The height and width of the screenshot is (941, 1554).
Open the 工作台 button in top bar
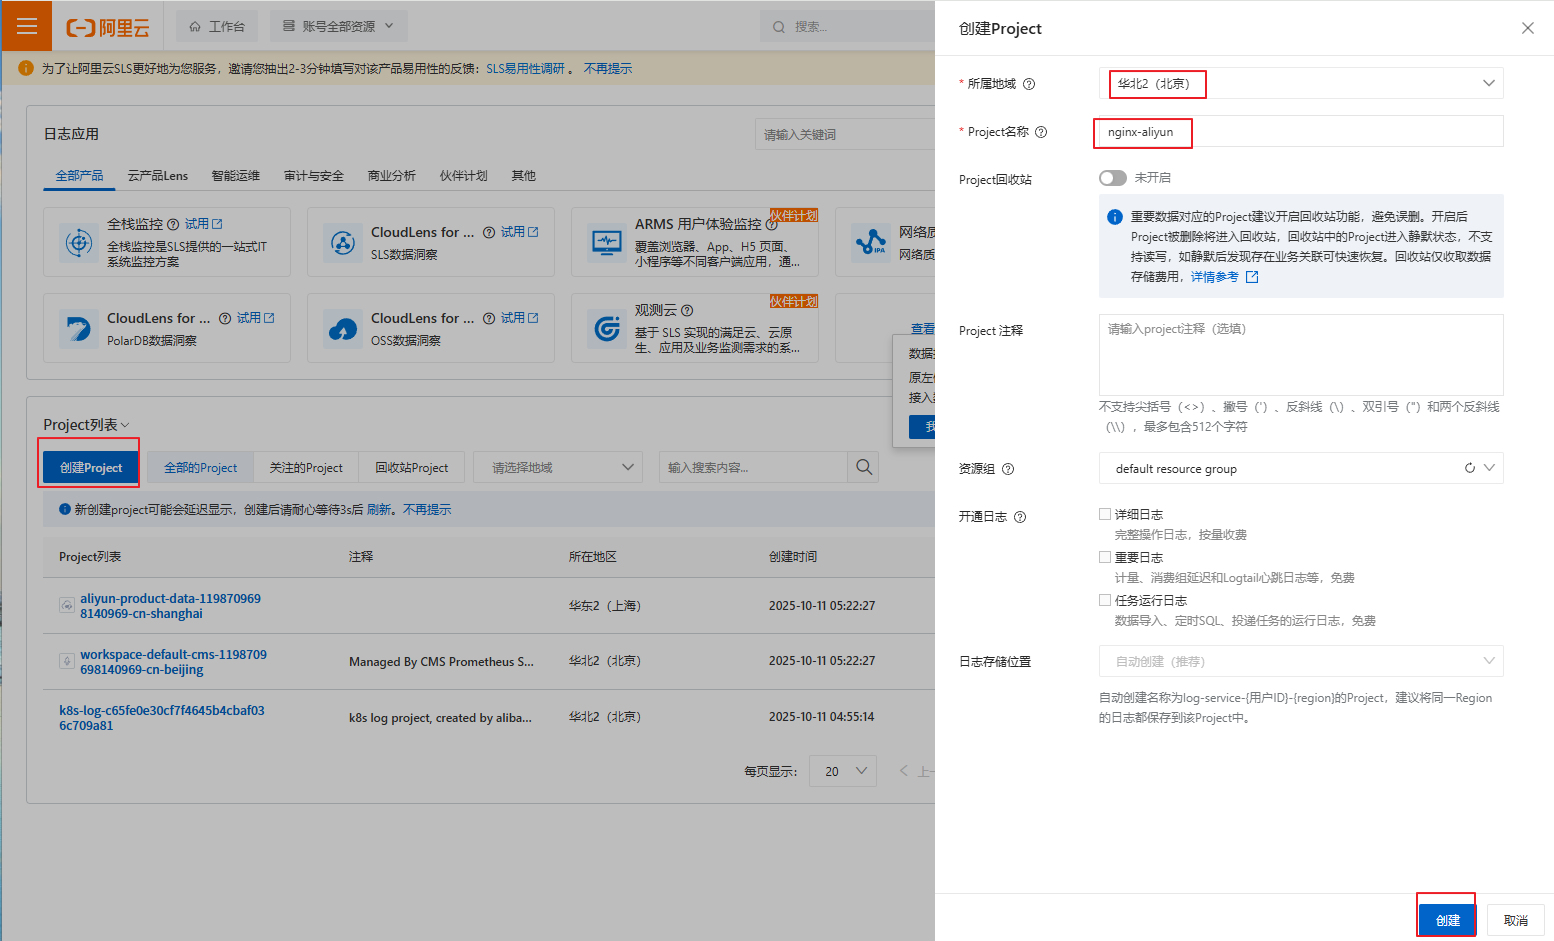tap(217, 26)
